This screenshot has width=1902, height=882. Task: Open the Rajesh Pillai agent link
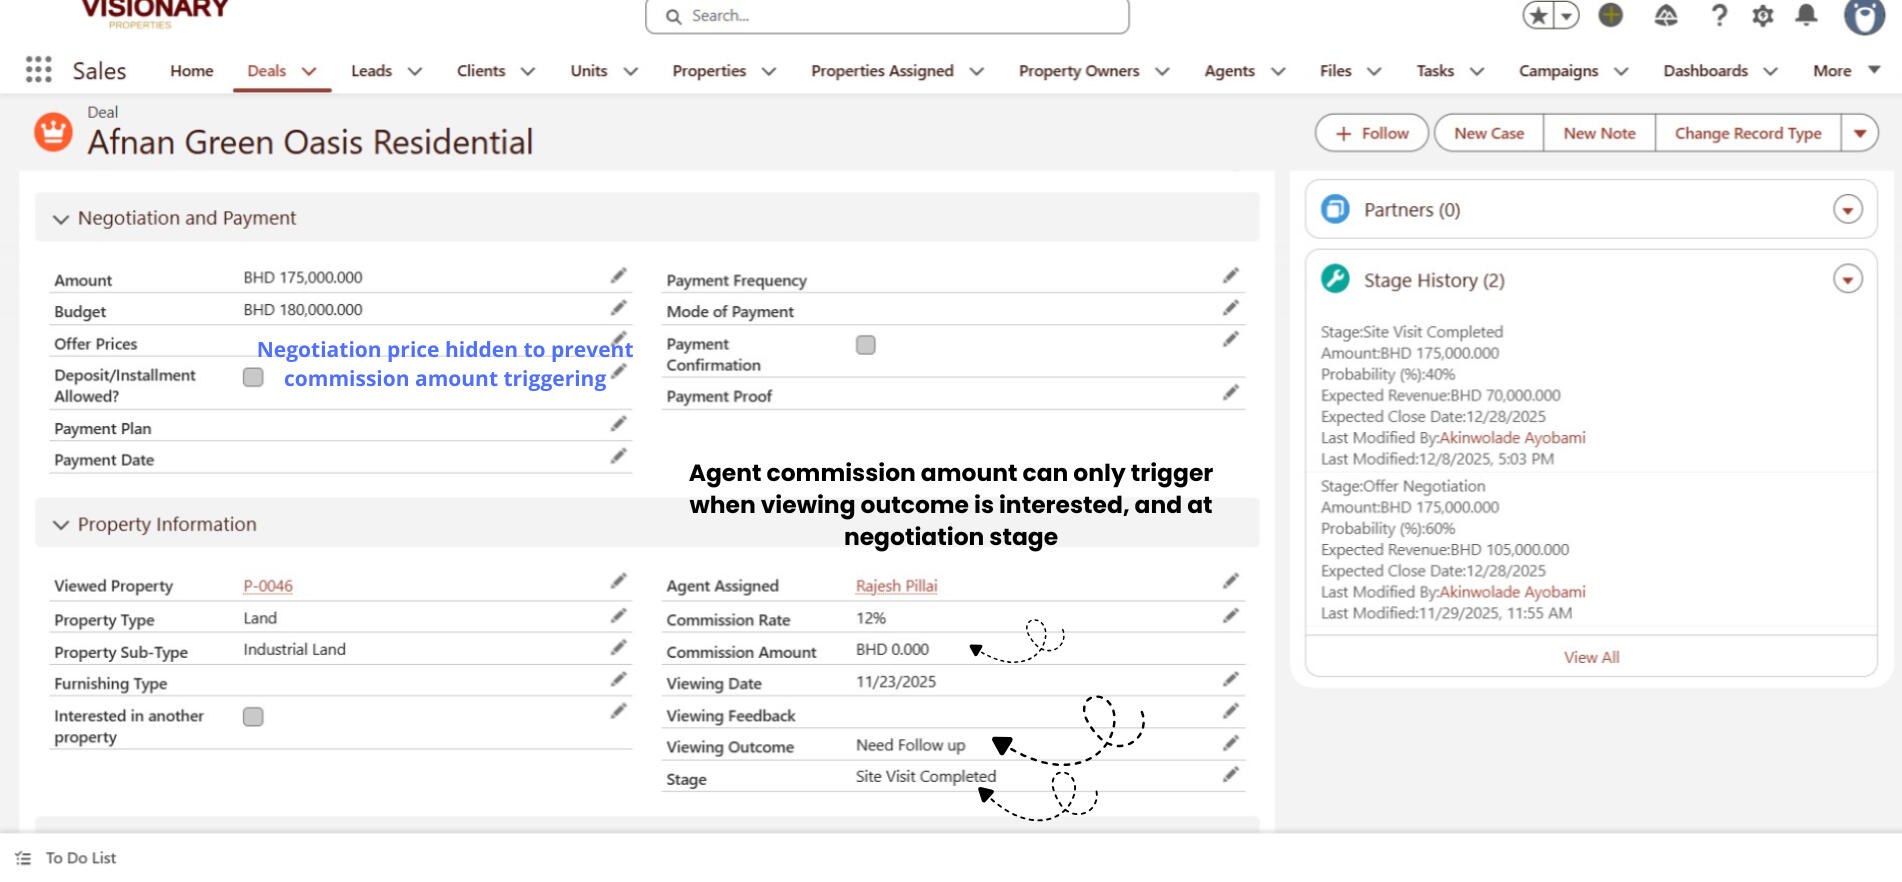click(x=896, y=586)
